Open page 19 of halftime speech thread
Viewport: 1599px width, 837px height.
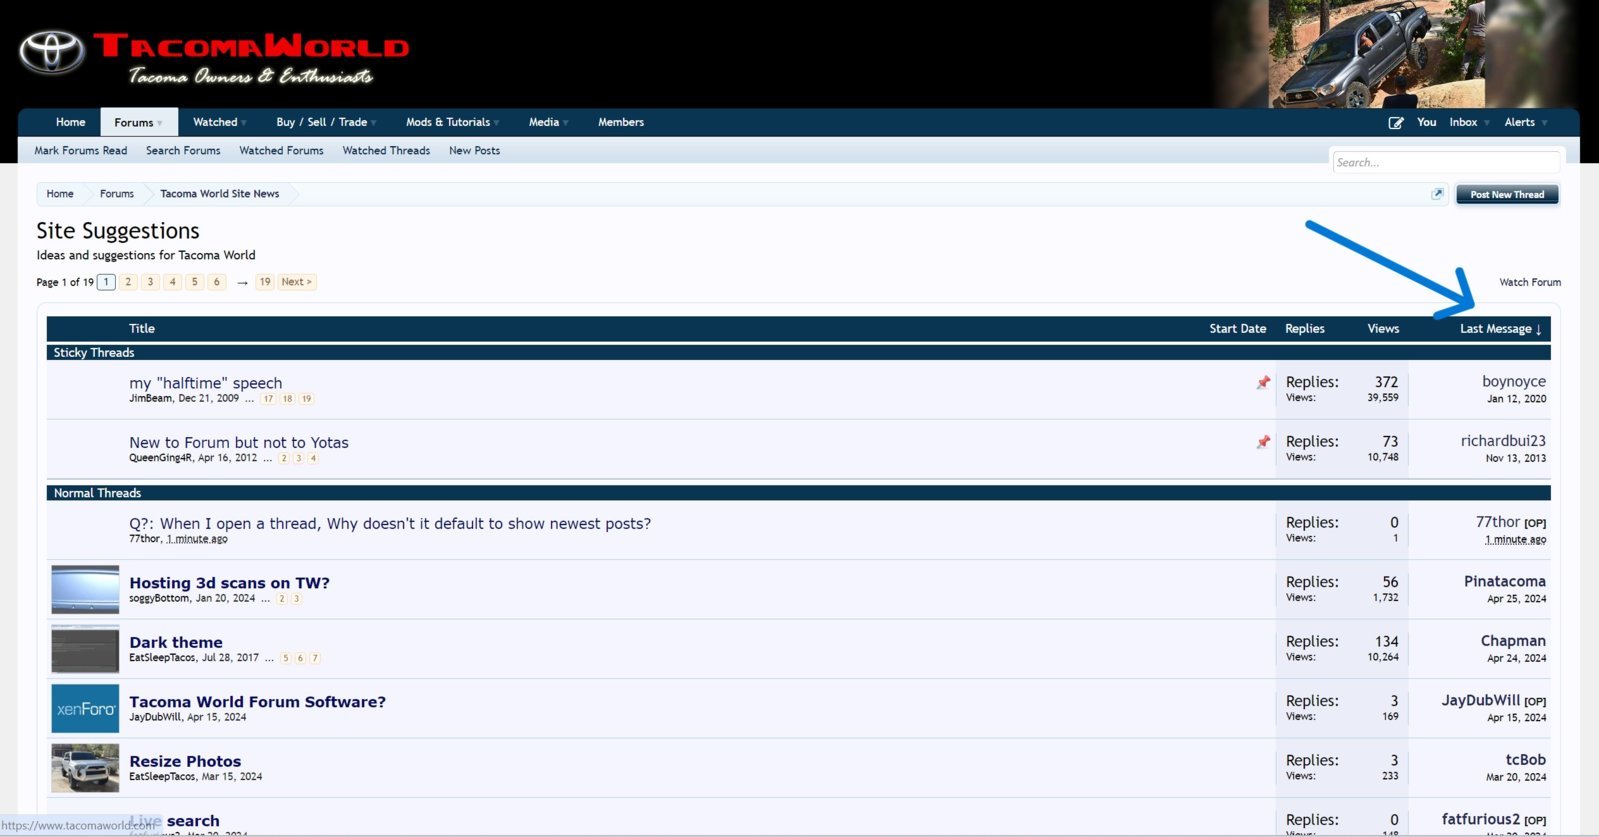click(306, 399)
